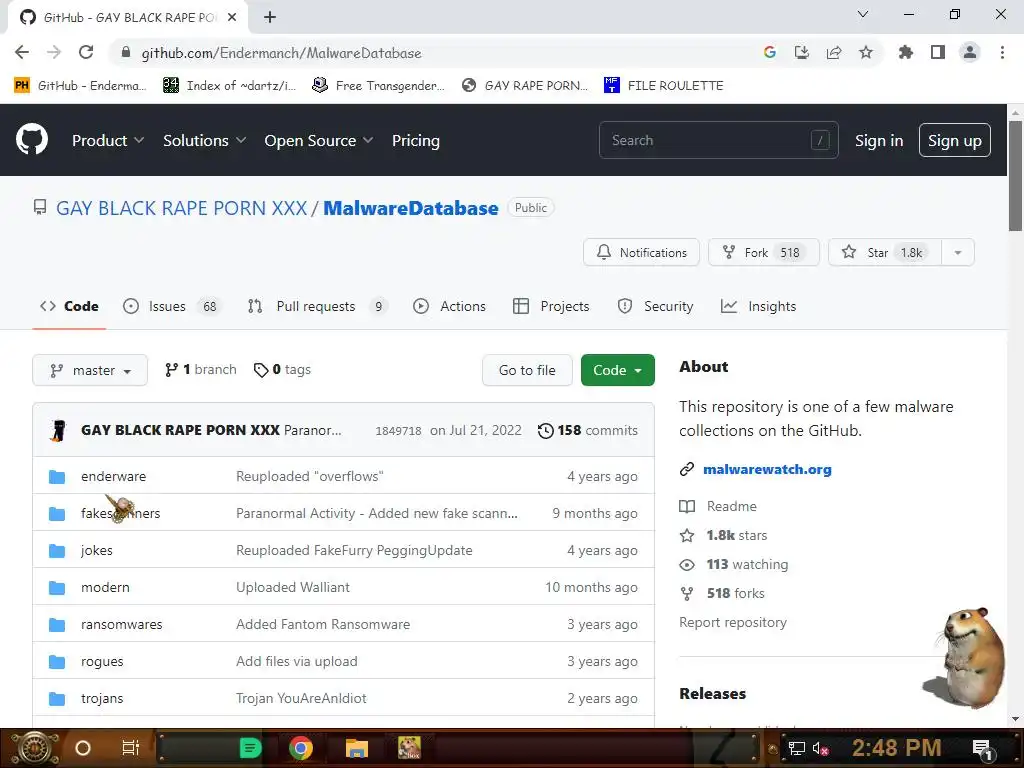
Task: Open the enderware folder icon
Action: point(57,477)
